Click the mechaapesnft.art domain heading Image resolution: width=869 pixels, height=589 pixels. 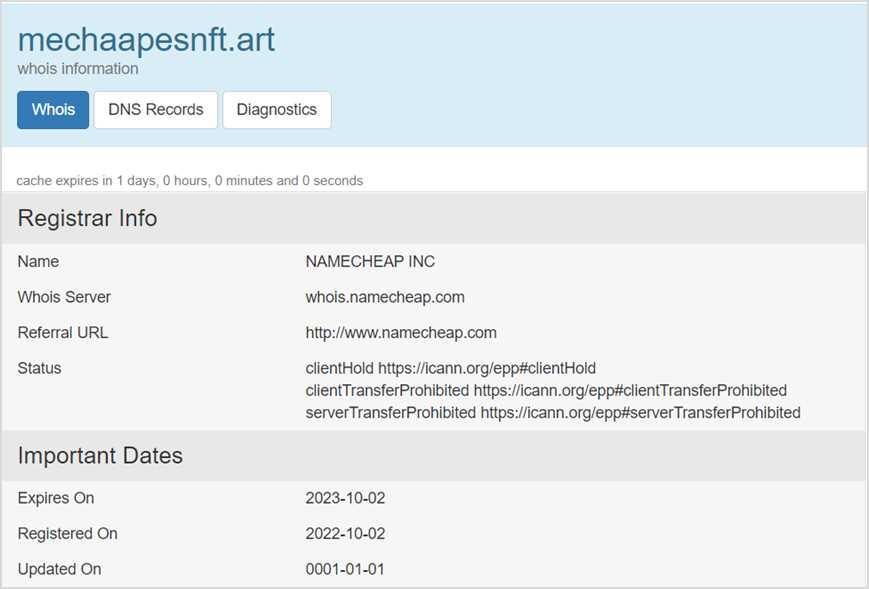click(146, 40)
